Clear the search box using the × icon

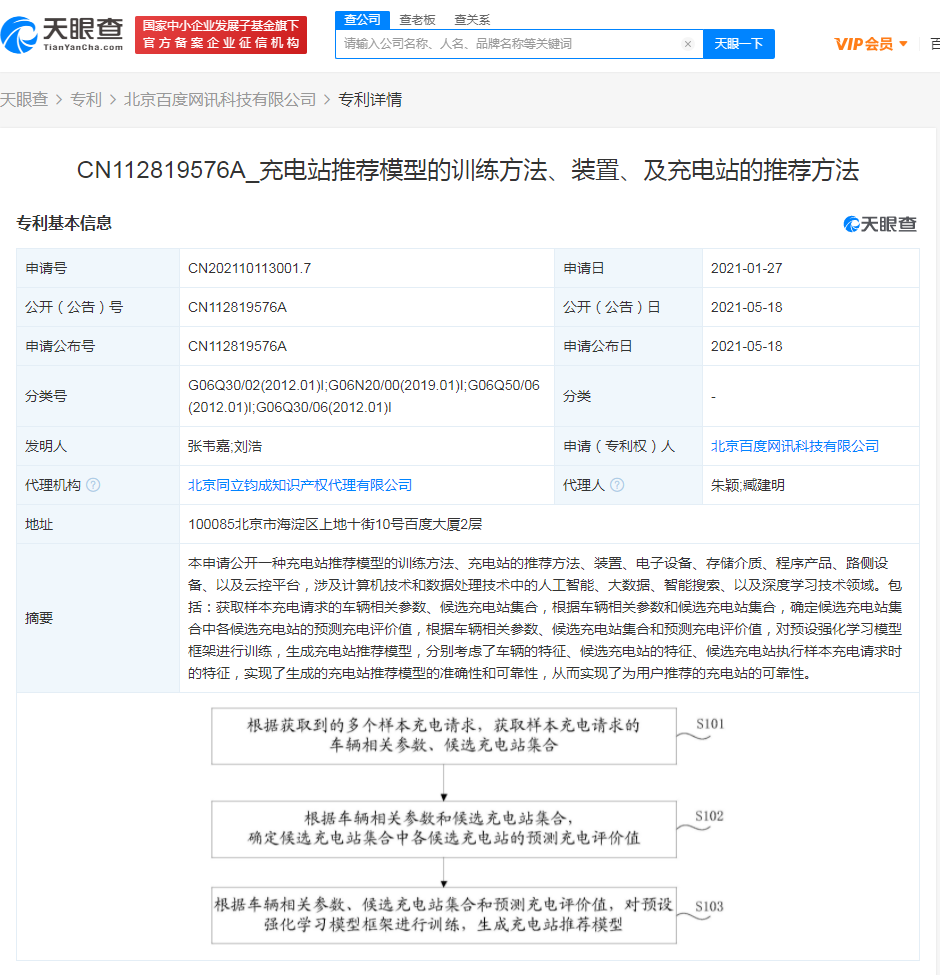tap(687, 44)
